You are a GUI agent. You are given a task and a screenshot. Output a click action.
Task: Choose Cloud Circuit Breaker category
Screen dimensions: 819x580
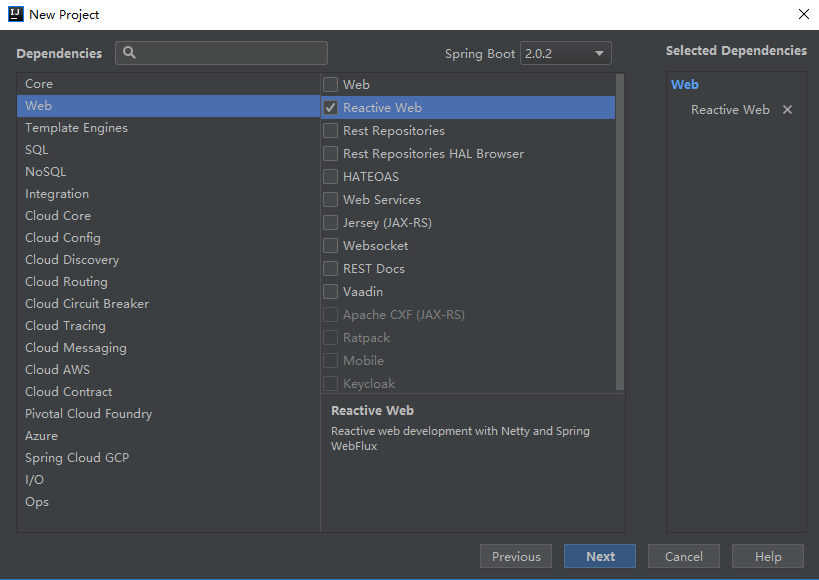[168, 303]
